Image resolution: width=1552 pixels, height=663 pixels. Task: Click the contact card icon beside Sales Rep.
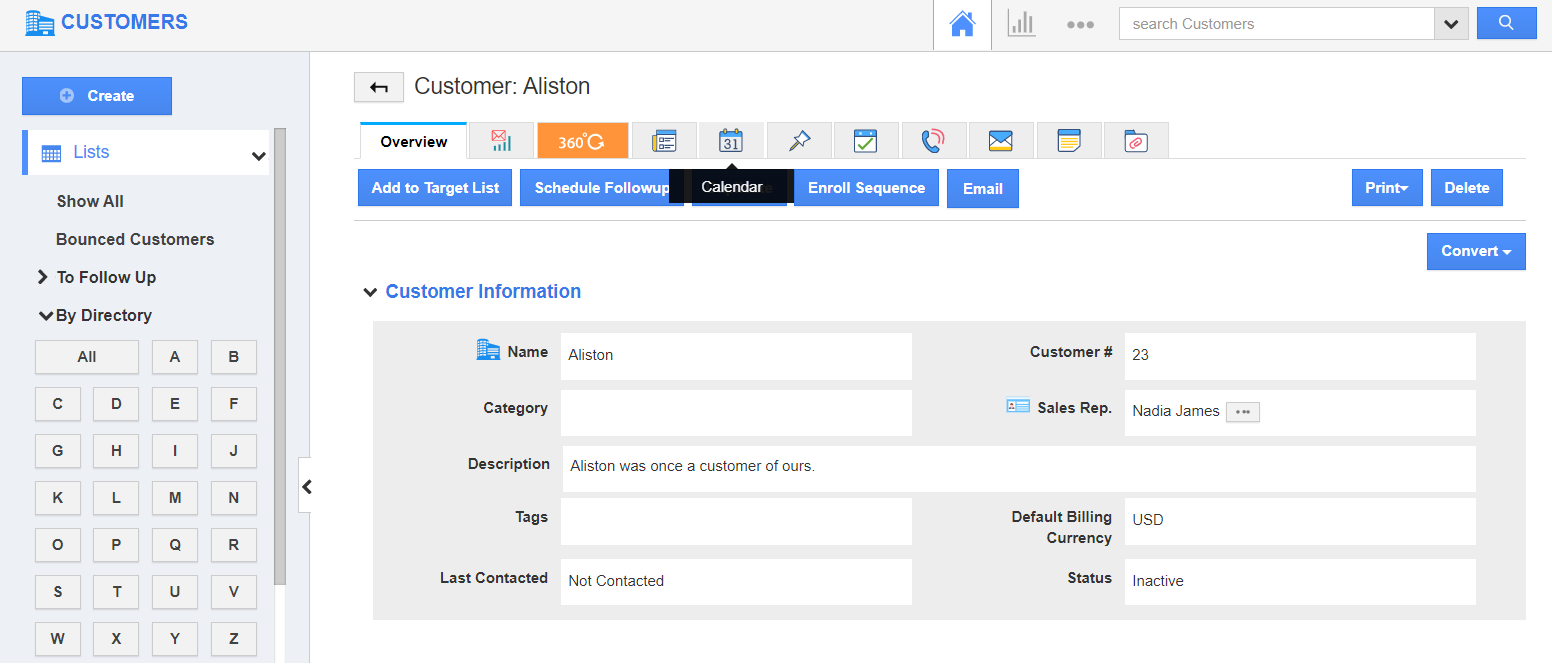pos(1018,406)
